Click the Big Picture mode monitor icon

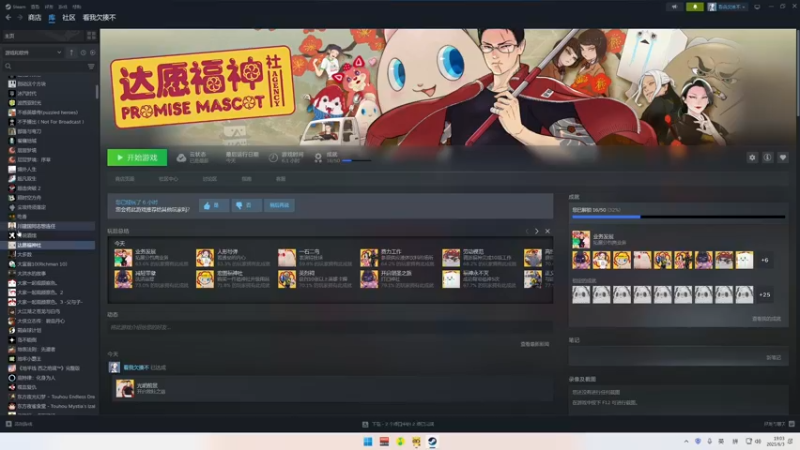pos(757,7)
